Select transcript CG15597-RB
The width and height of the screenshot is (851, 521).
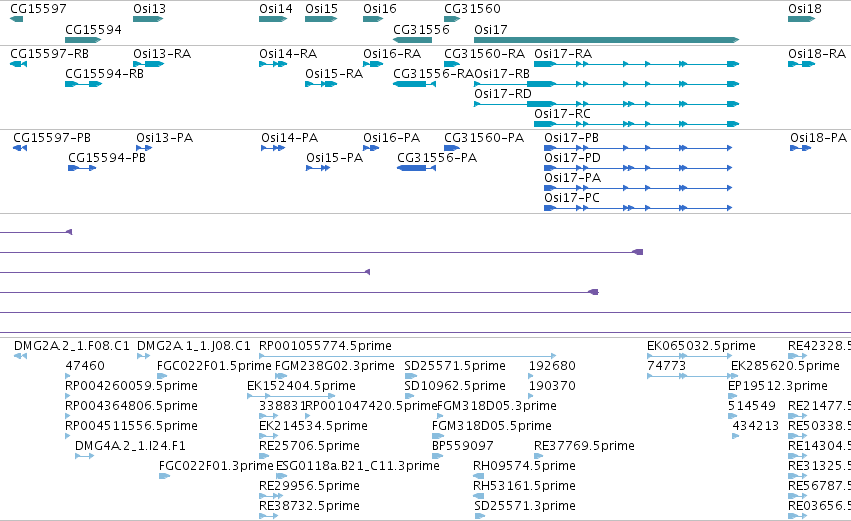point(49,54)
